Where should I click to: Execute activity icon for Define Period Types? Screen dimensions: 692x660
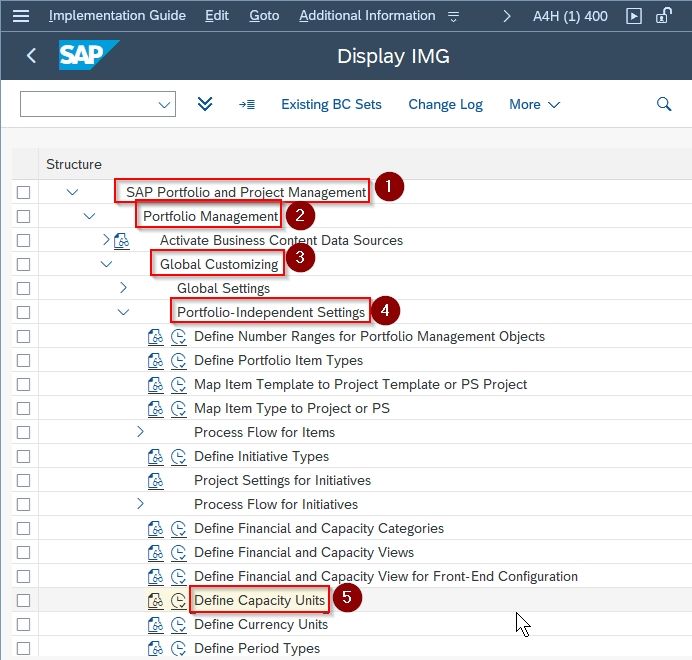(x=178, y=649)
